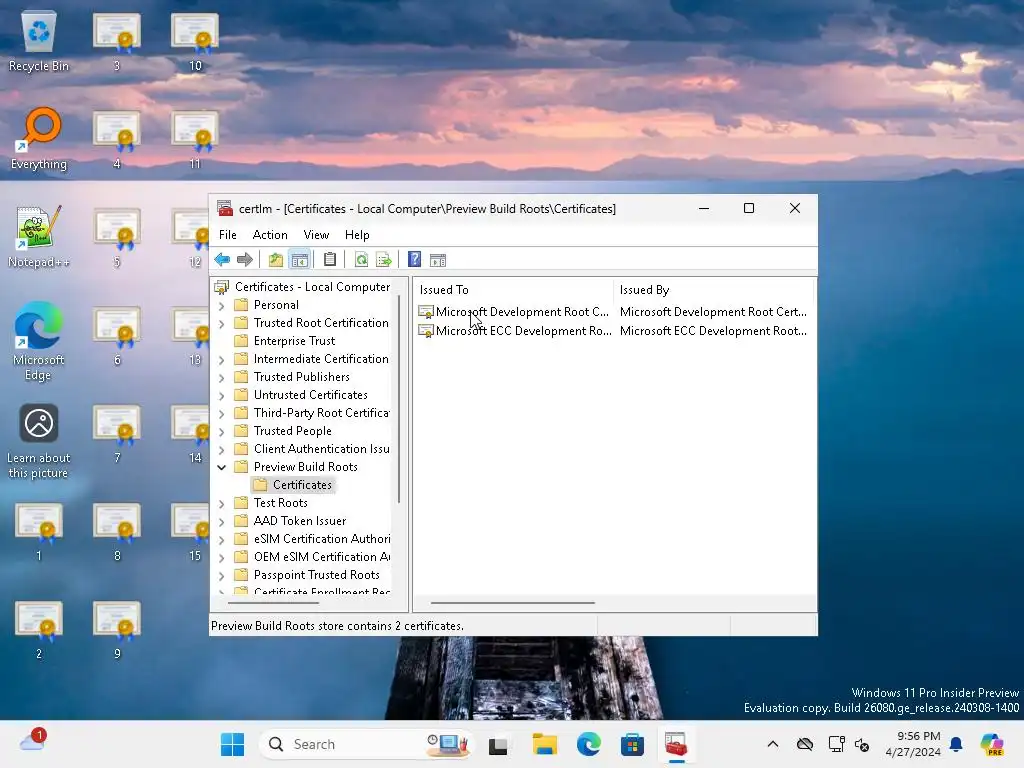Open the Action menu

click(270, 234)
